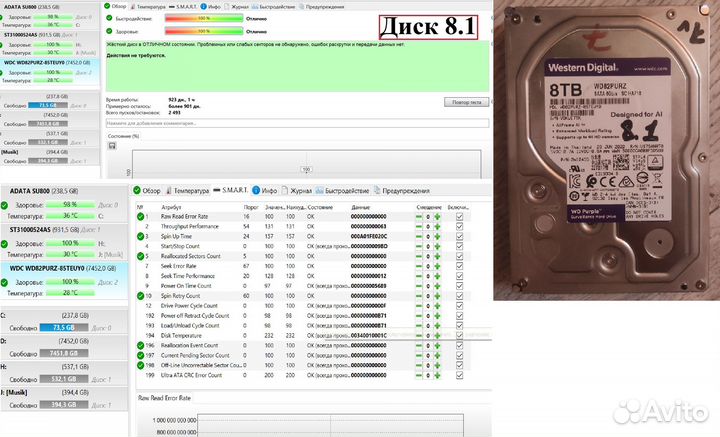Click the 7451.8 GB free space bar for D:

click(x=64, y=353)
